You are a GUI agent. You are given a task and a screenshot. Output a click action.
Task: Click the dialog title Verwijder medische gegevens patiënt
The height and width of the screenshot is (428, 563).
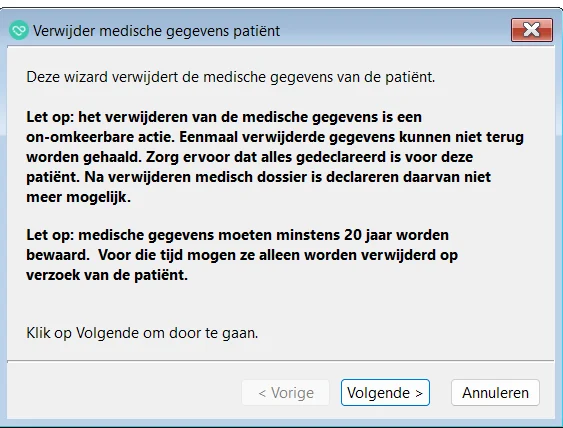(x=157, y=31)
